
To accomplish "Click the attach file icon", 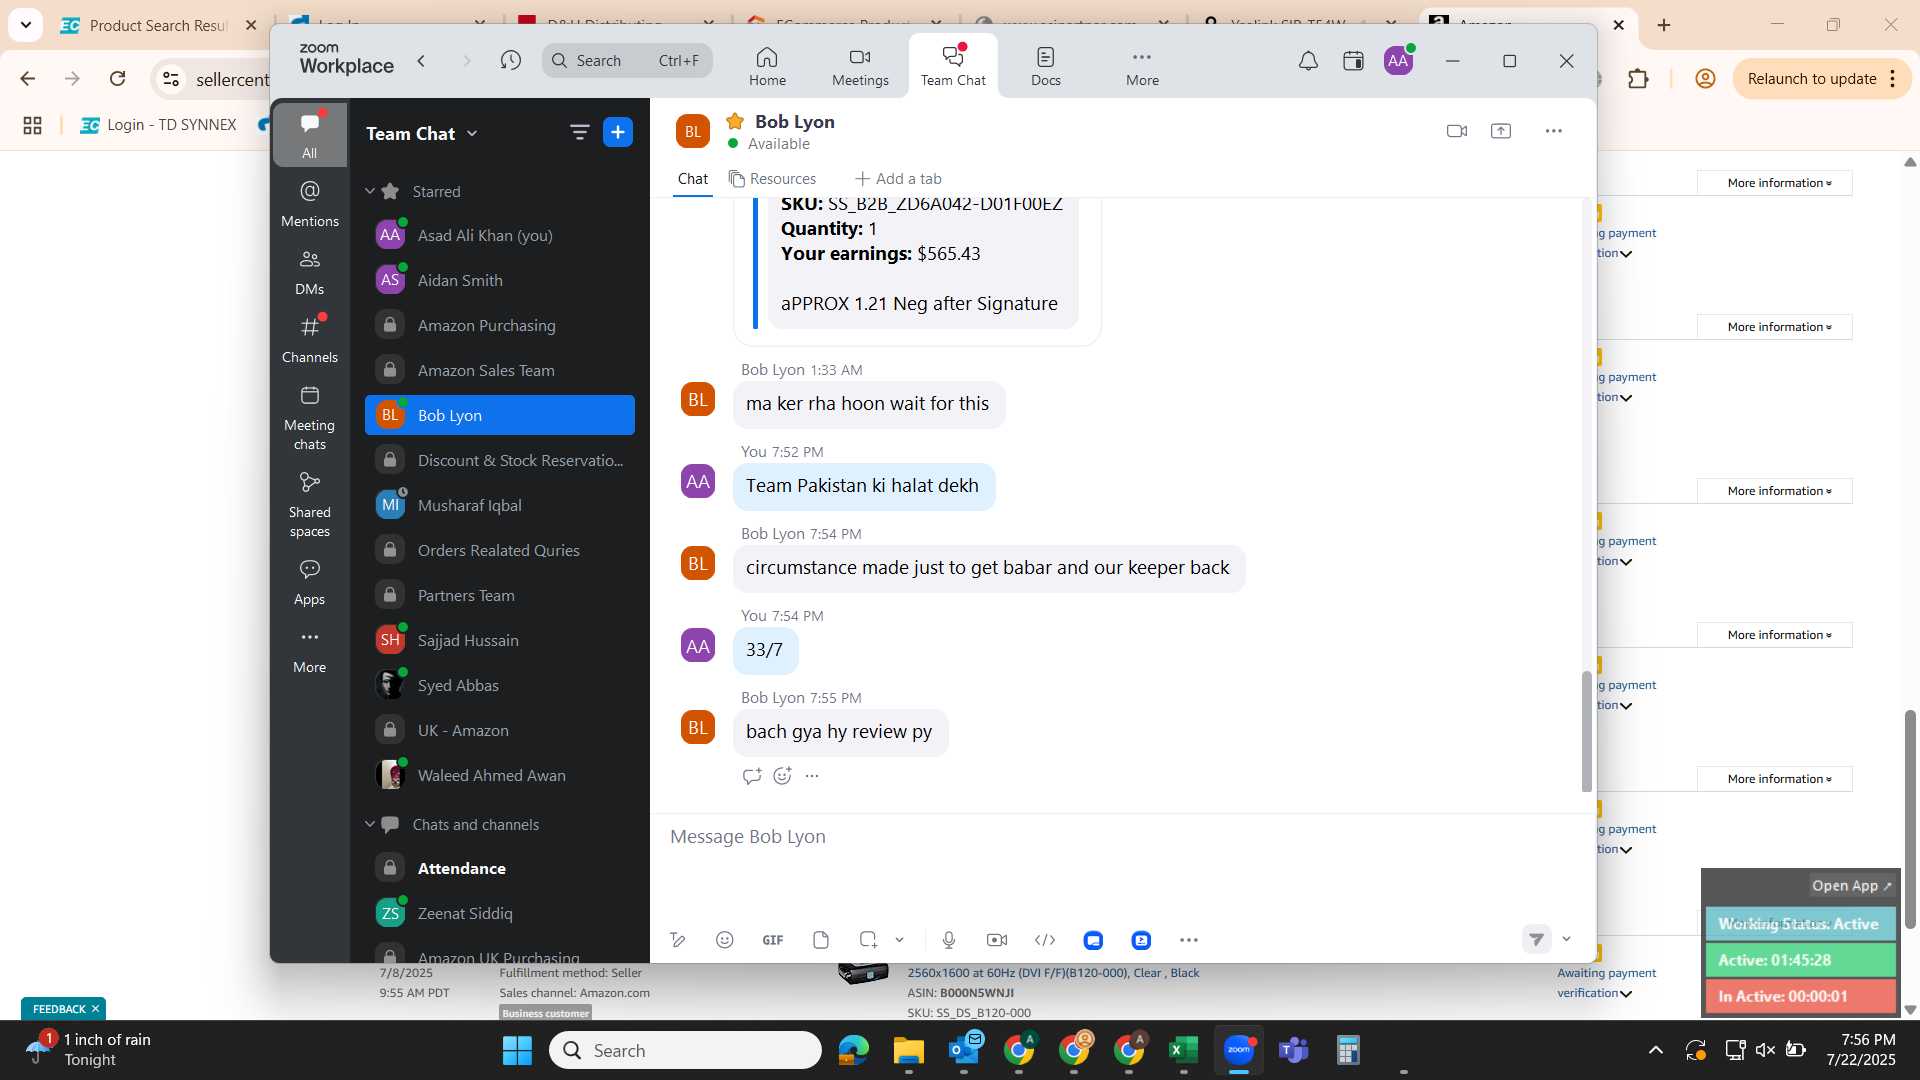I will (x=821, y=940).
